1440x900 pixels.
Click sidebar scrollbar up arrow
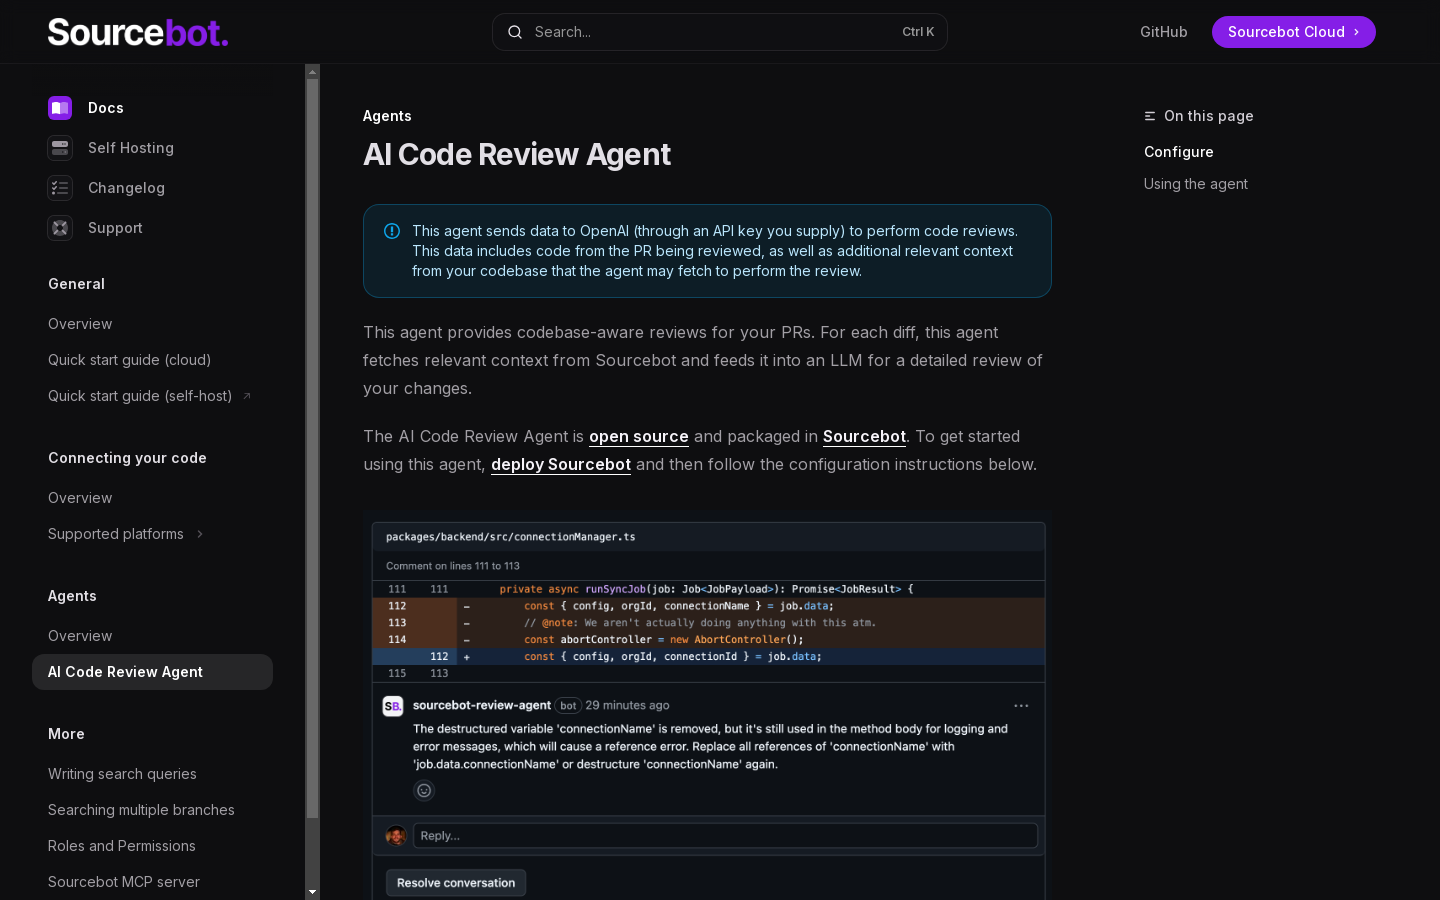(313, 72)
